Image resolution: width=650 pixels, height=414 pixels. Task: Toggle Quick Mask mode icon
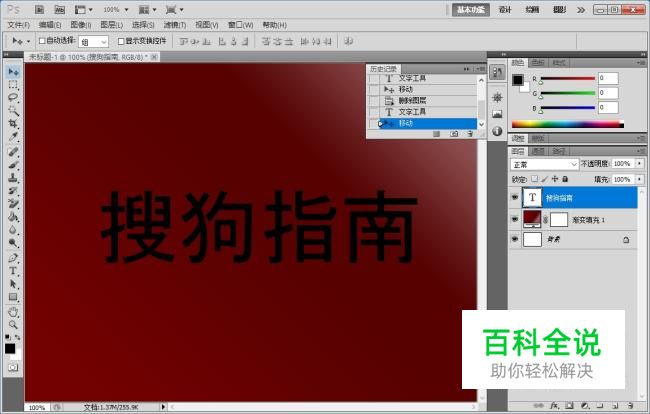pos(13,367)
